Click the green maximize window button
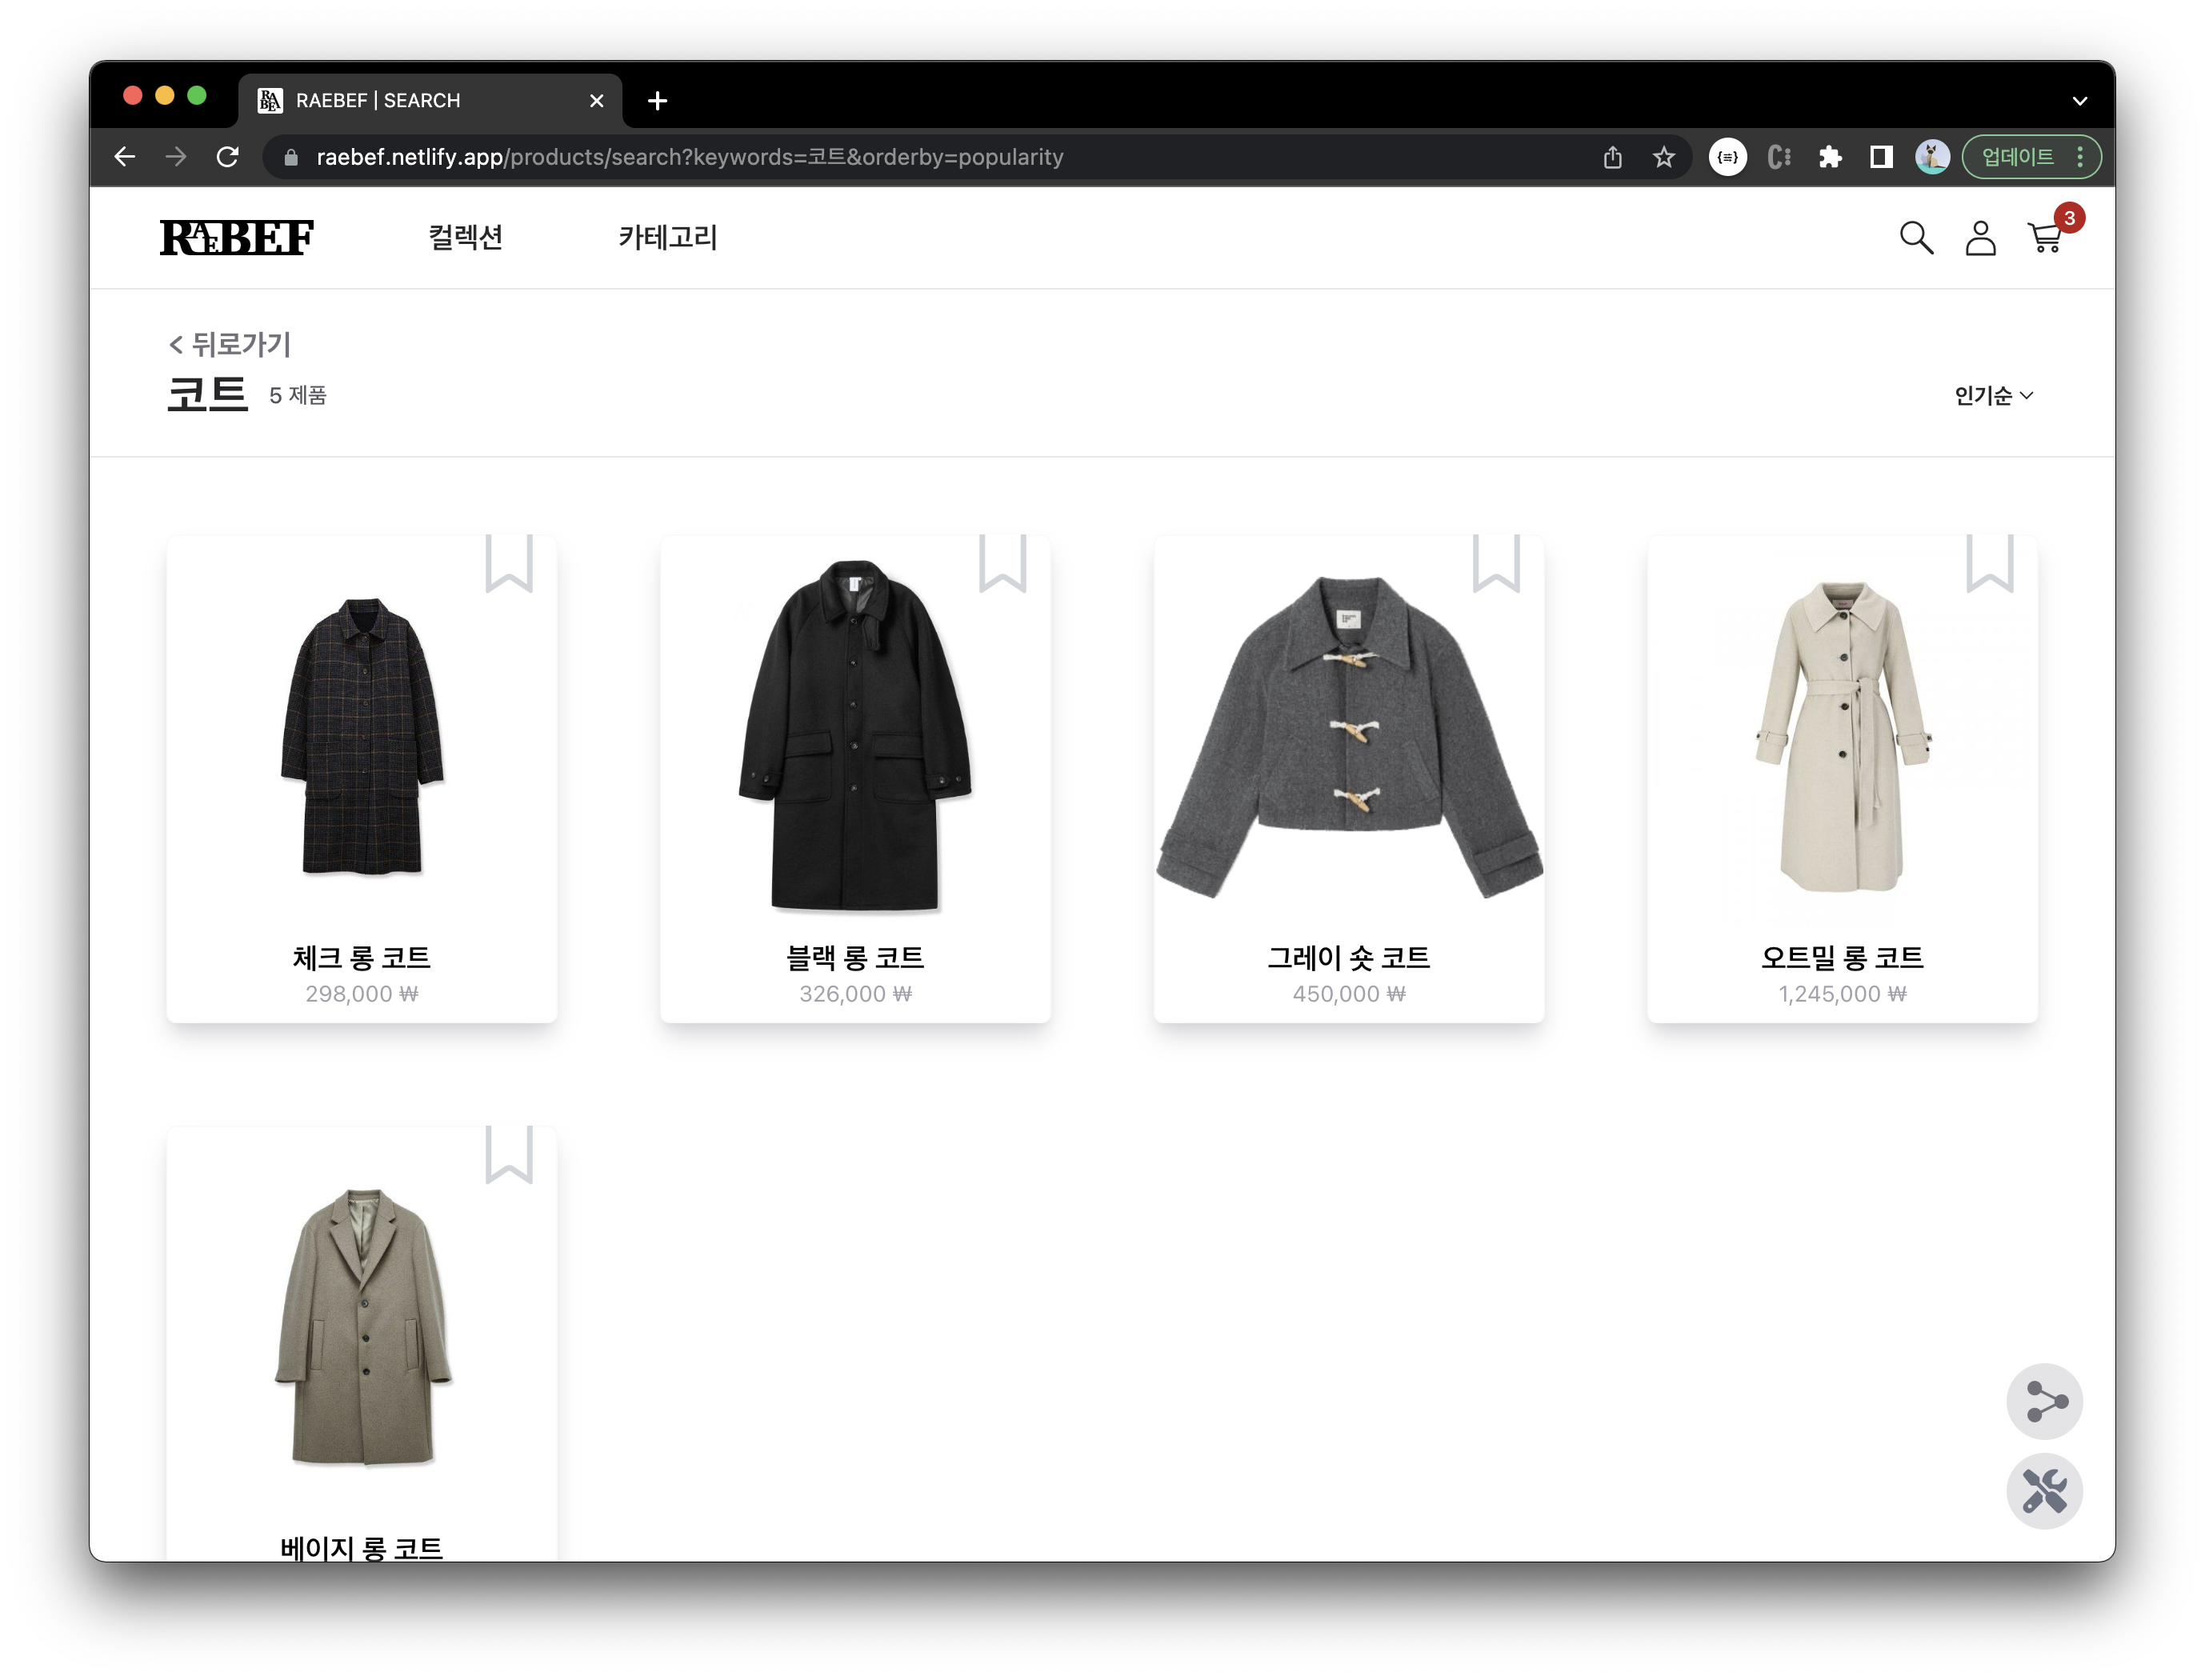 (x=197, y=96)
